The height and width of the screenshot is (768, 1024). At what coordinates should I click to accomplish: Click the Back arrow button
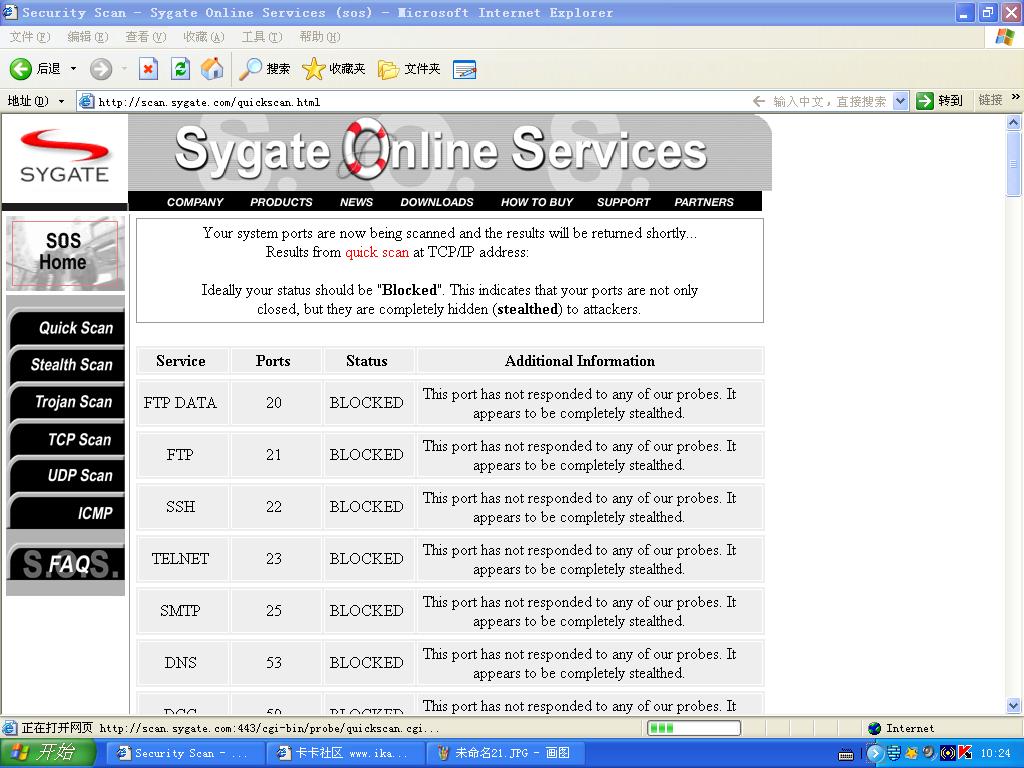coord(22,69)
